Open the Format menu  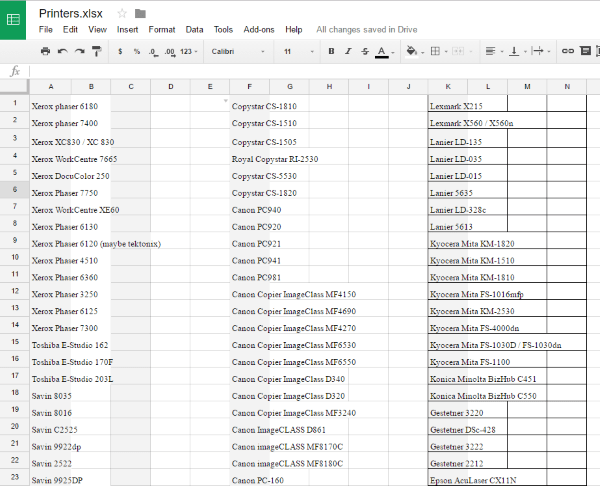[161, 30]
